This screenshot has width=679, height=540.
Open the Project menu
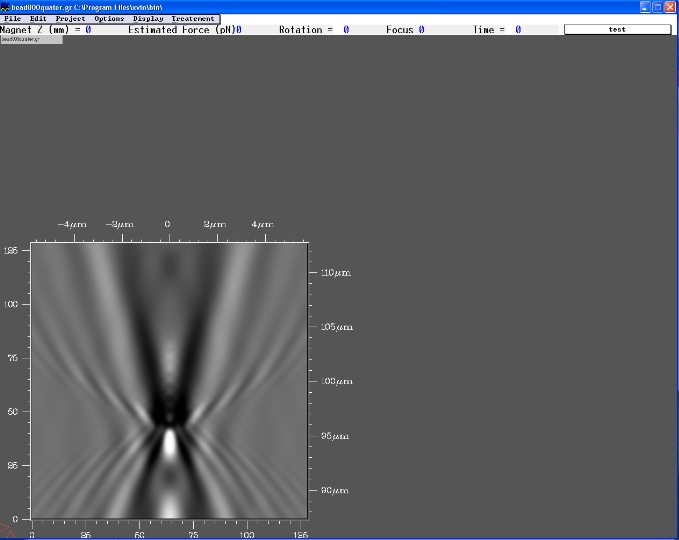[70, 19]
